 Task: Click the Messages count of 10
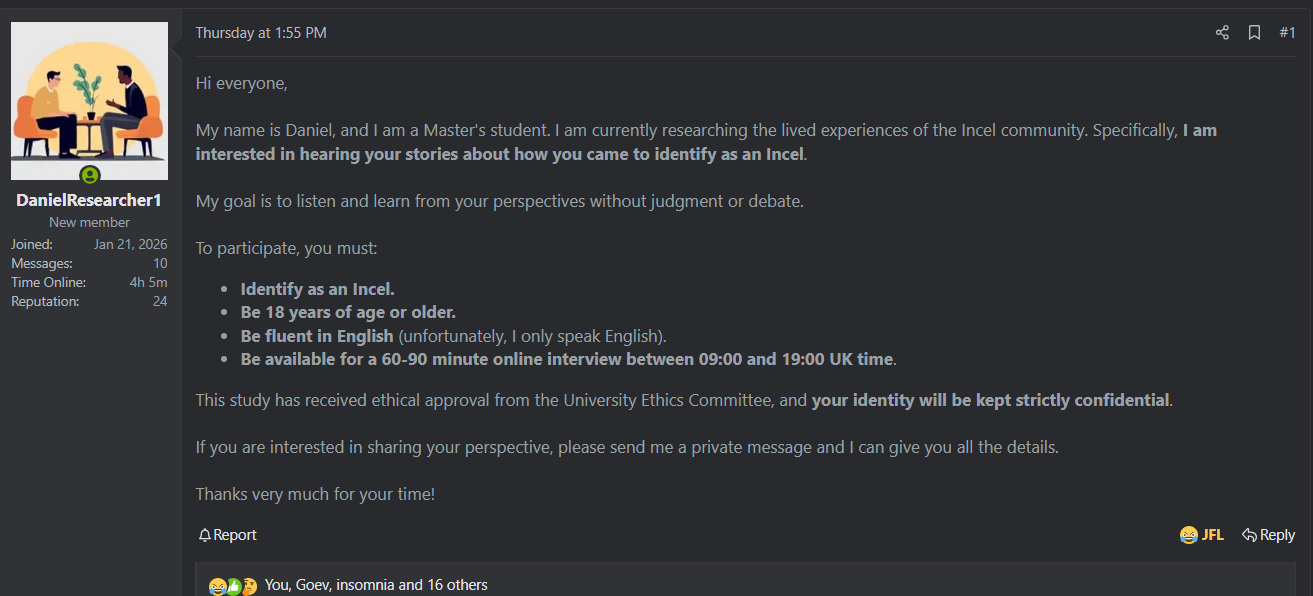pos(159,263)
